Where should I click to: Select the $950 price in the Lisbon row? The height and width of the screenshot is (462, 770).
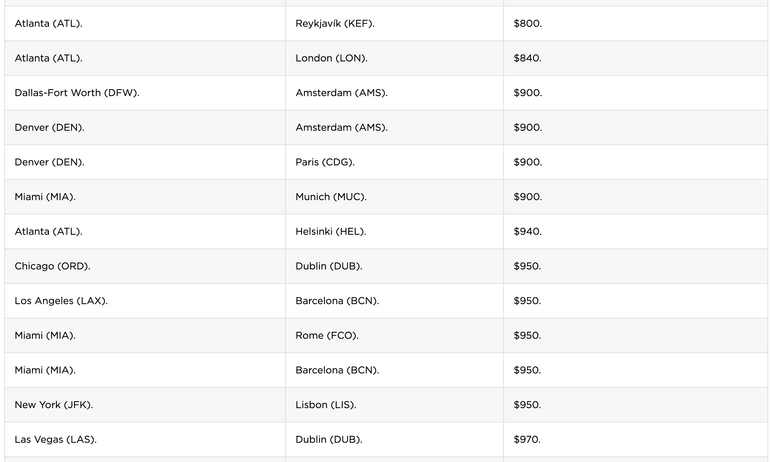point(527,405)
